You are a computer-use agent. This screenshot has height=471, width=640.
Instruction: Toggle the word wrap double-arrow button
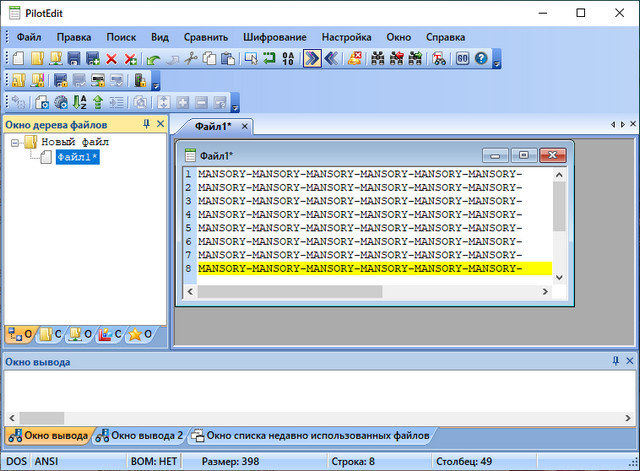tap(312, 59)
